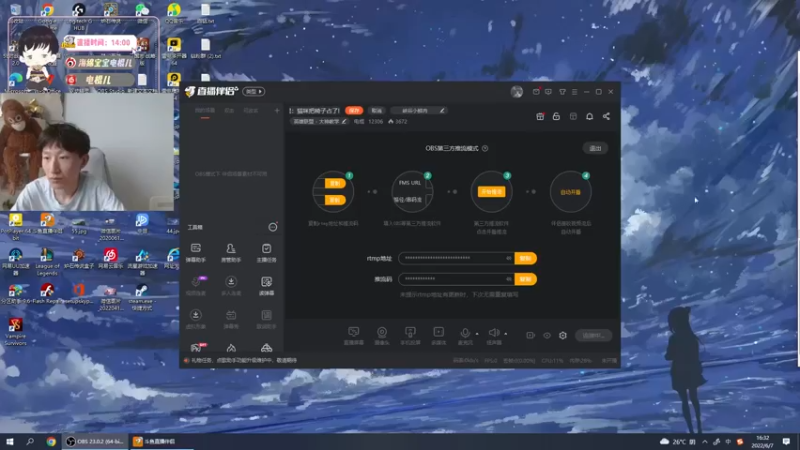The image size is (800, 450).
Task: Switch to 斗鱼直播伴侣 taskbar button
Action: 161,441
